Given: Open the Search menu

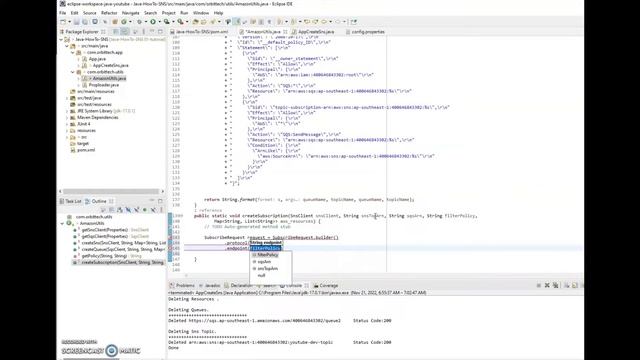Looking at the screenshot, I should pos(150,13).
